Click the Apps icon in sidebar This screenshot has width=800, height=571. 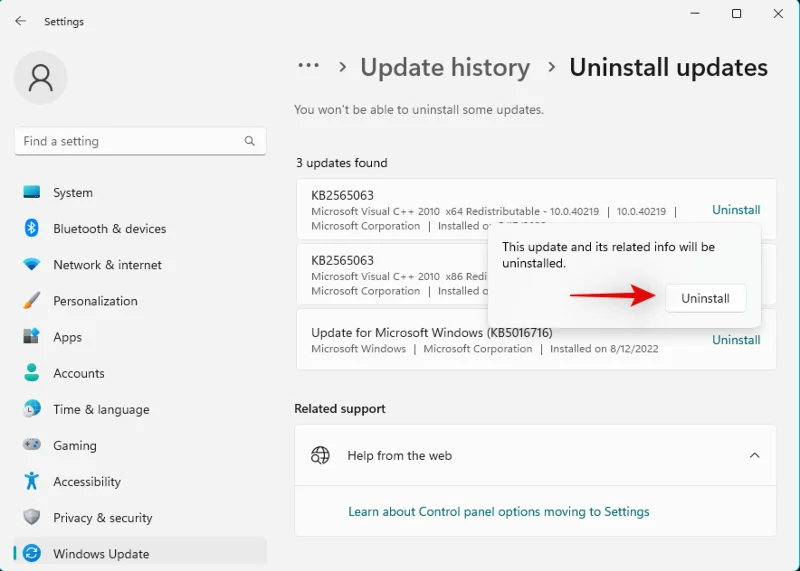tap(32, 337)
